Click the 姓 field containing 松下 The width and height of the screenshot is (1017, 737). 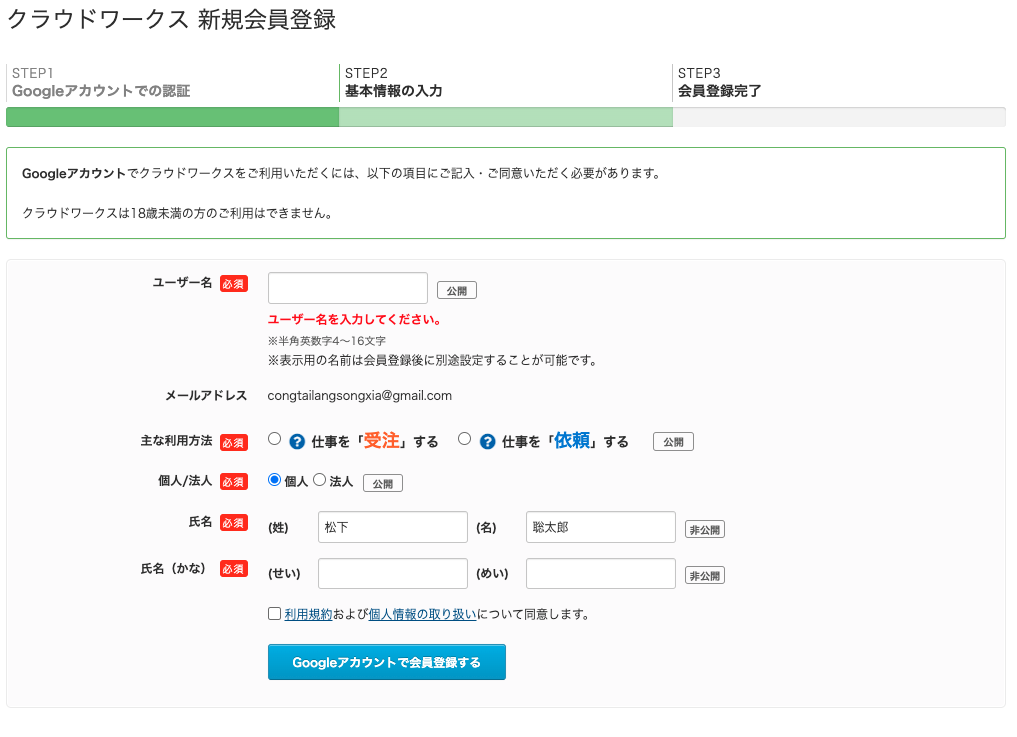(392, 527)
